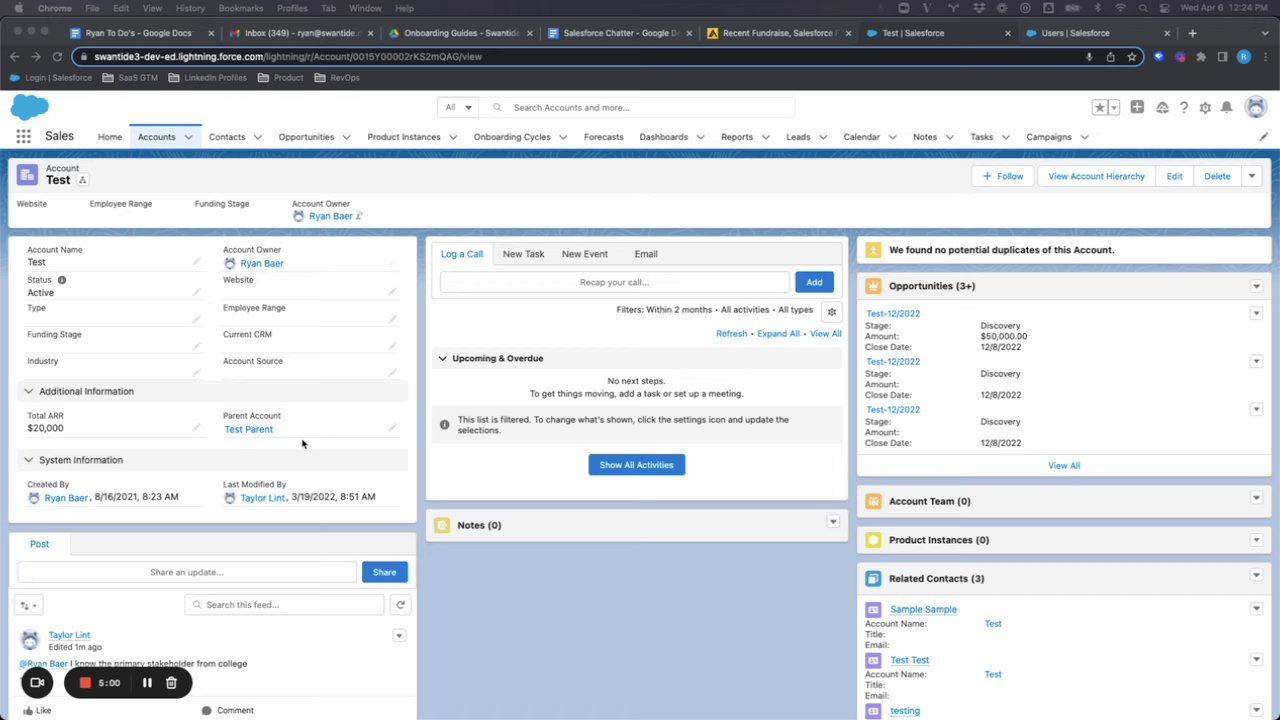Stop the screen recording with red square

coord(85,683)
